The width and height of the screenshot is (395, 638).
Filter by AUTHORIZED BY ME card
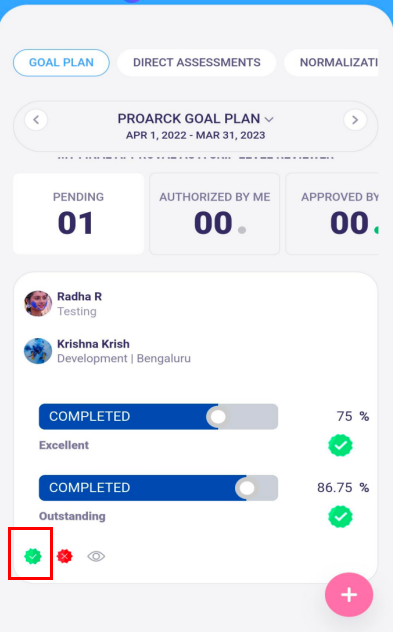pos(215,214)
